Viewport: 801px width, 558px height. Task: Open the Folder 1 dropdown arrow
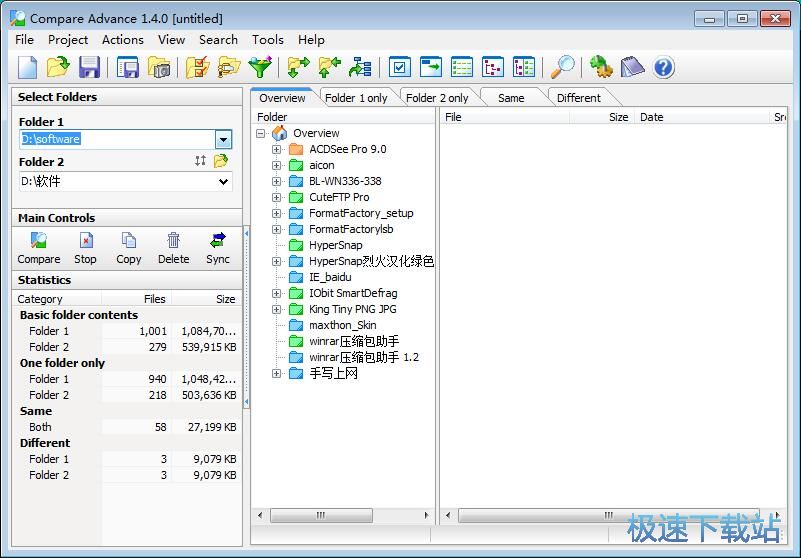(223, 139)
